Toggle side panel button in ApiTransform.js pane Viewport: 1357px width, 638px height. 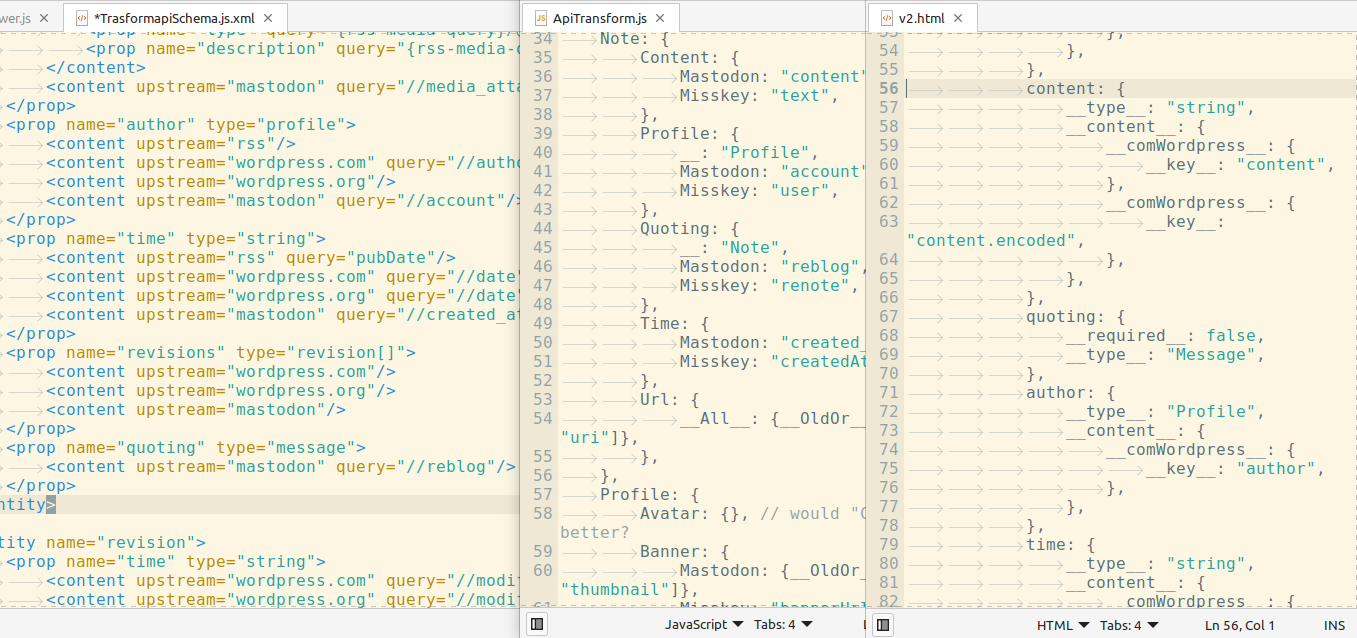pyautogui.click(x=537, y=624)
